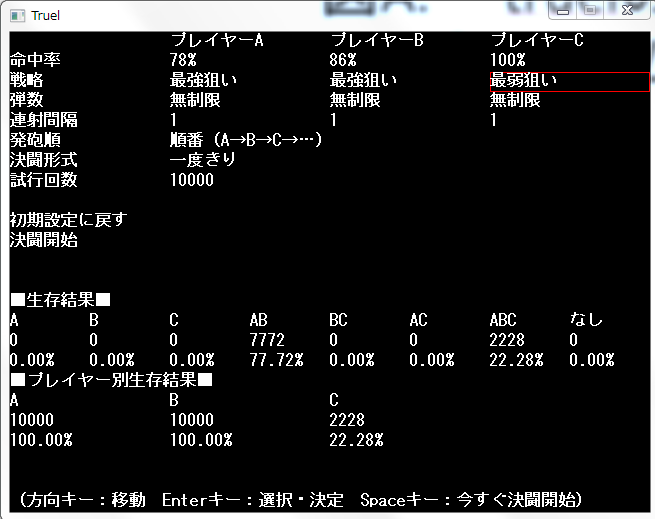Screen dimensions: 655x519
Task: Click the AC column header in survival results
Action: [x=418, y=320]
